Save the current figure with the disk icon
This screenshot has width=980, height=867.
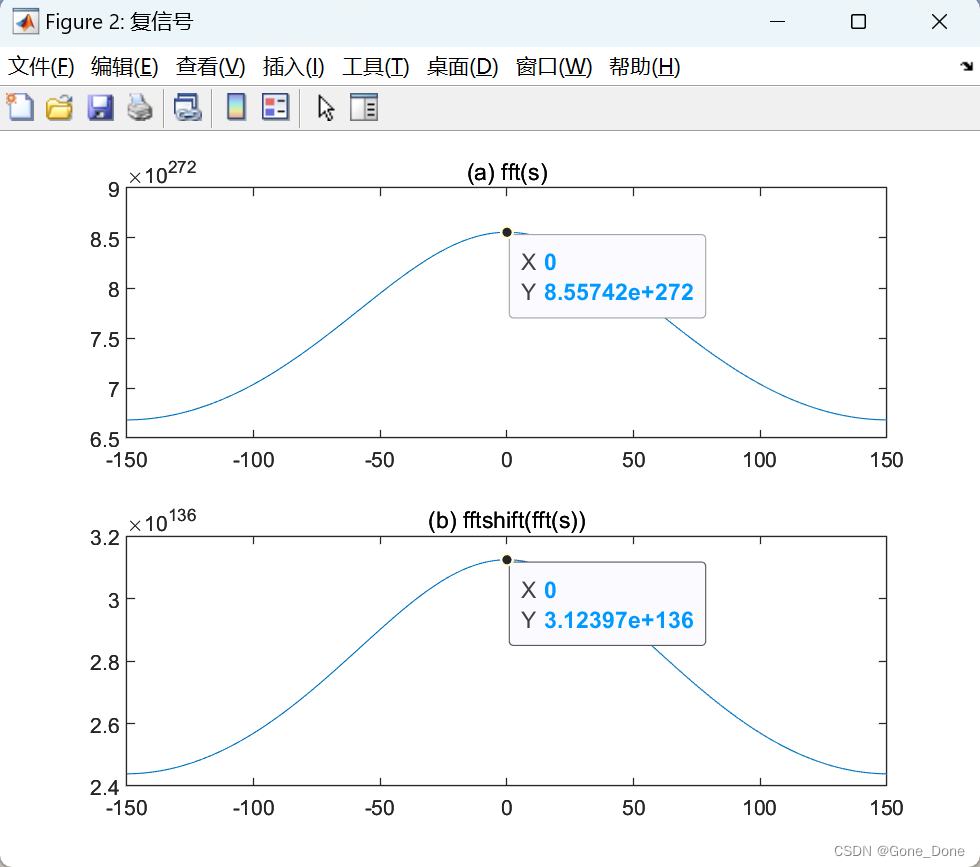[x=100, y=107]
